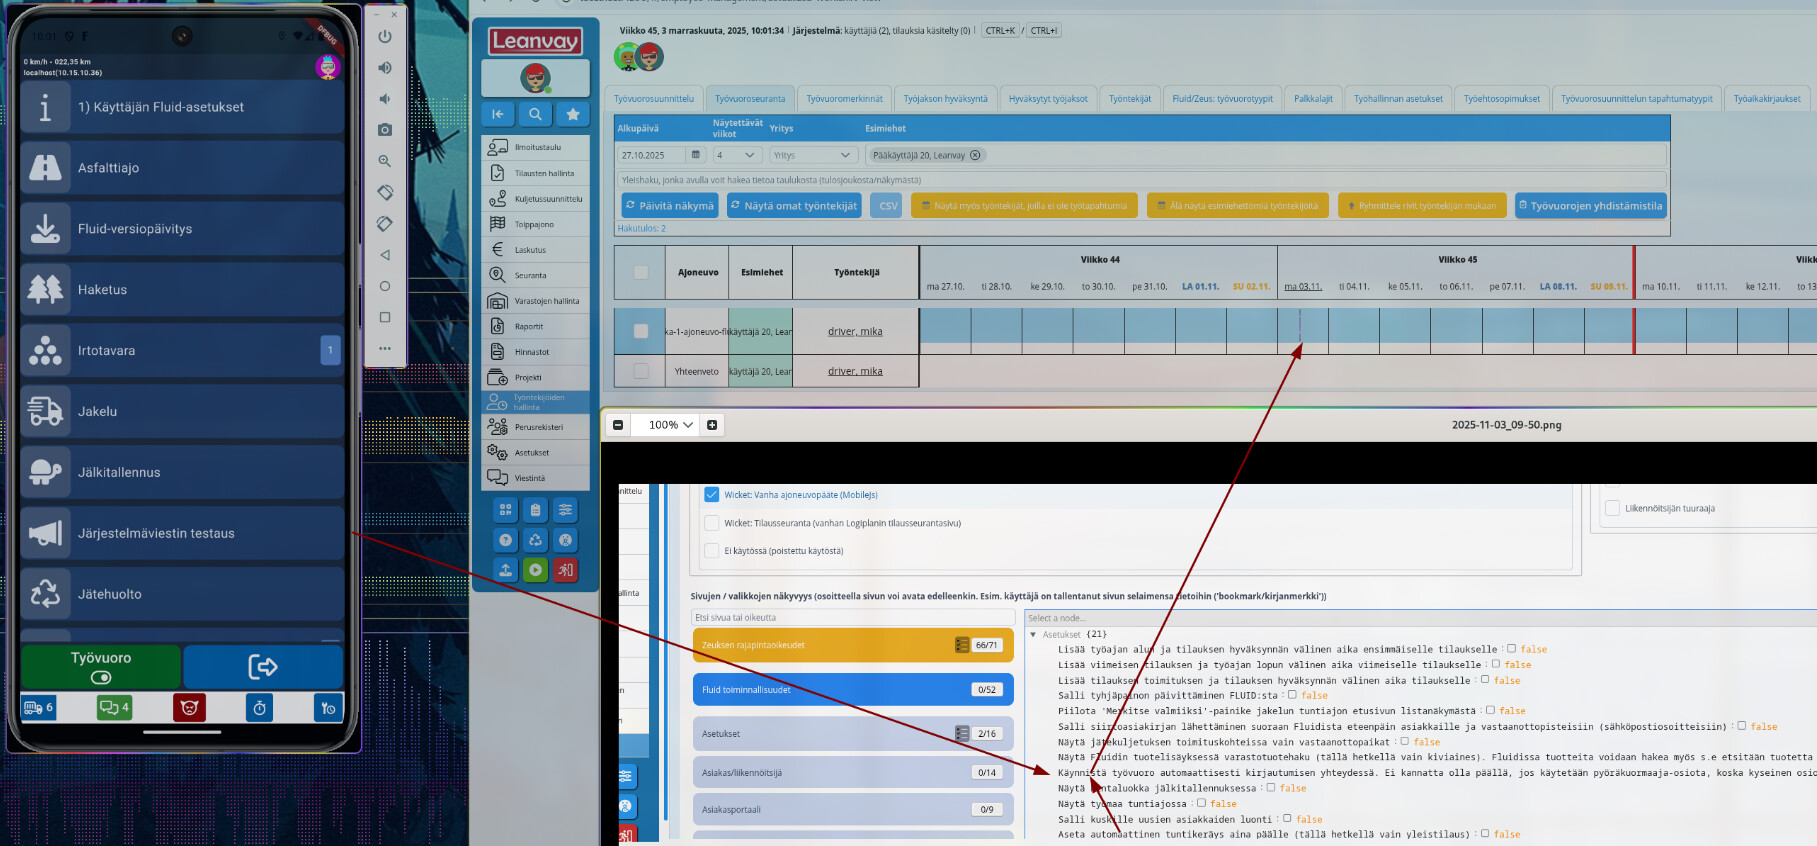Click the Päivitä näkymä button
The image size is (1817, 846).
point(669,206)
